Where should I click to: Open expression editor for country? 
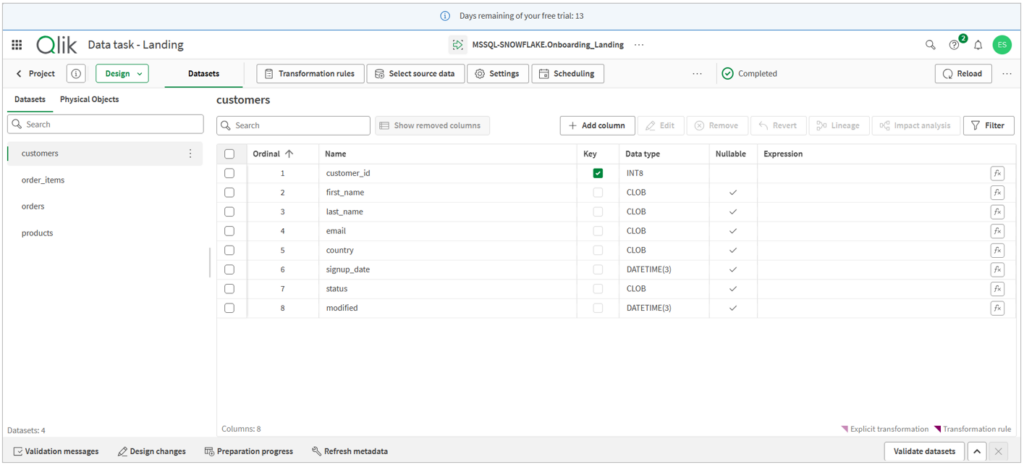997,250
